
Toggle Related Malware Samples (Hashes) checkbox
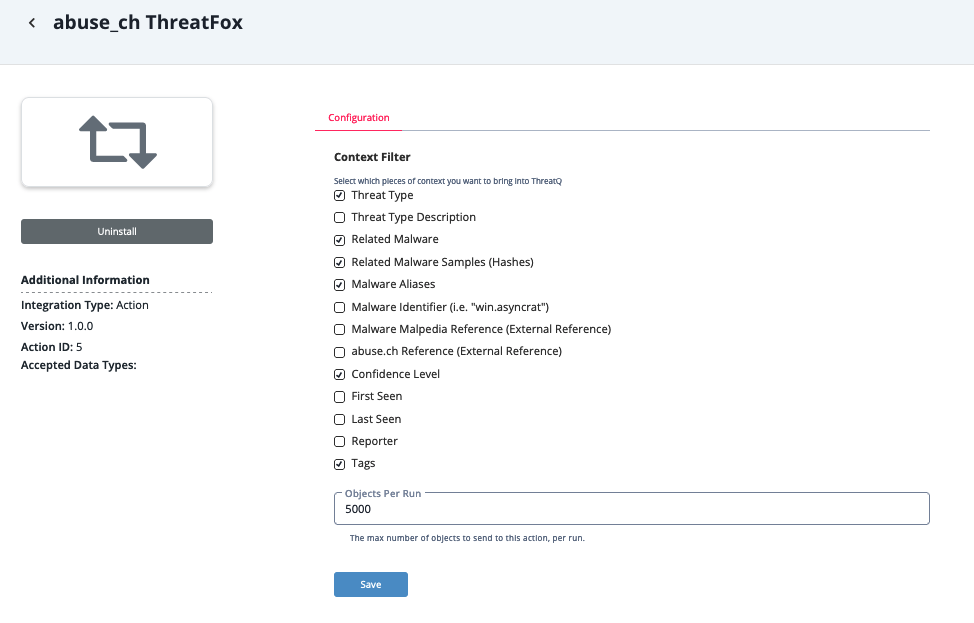339,262
